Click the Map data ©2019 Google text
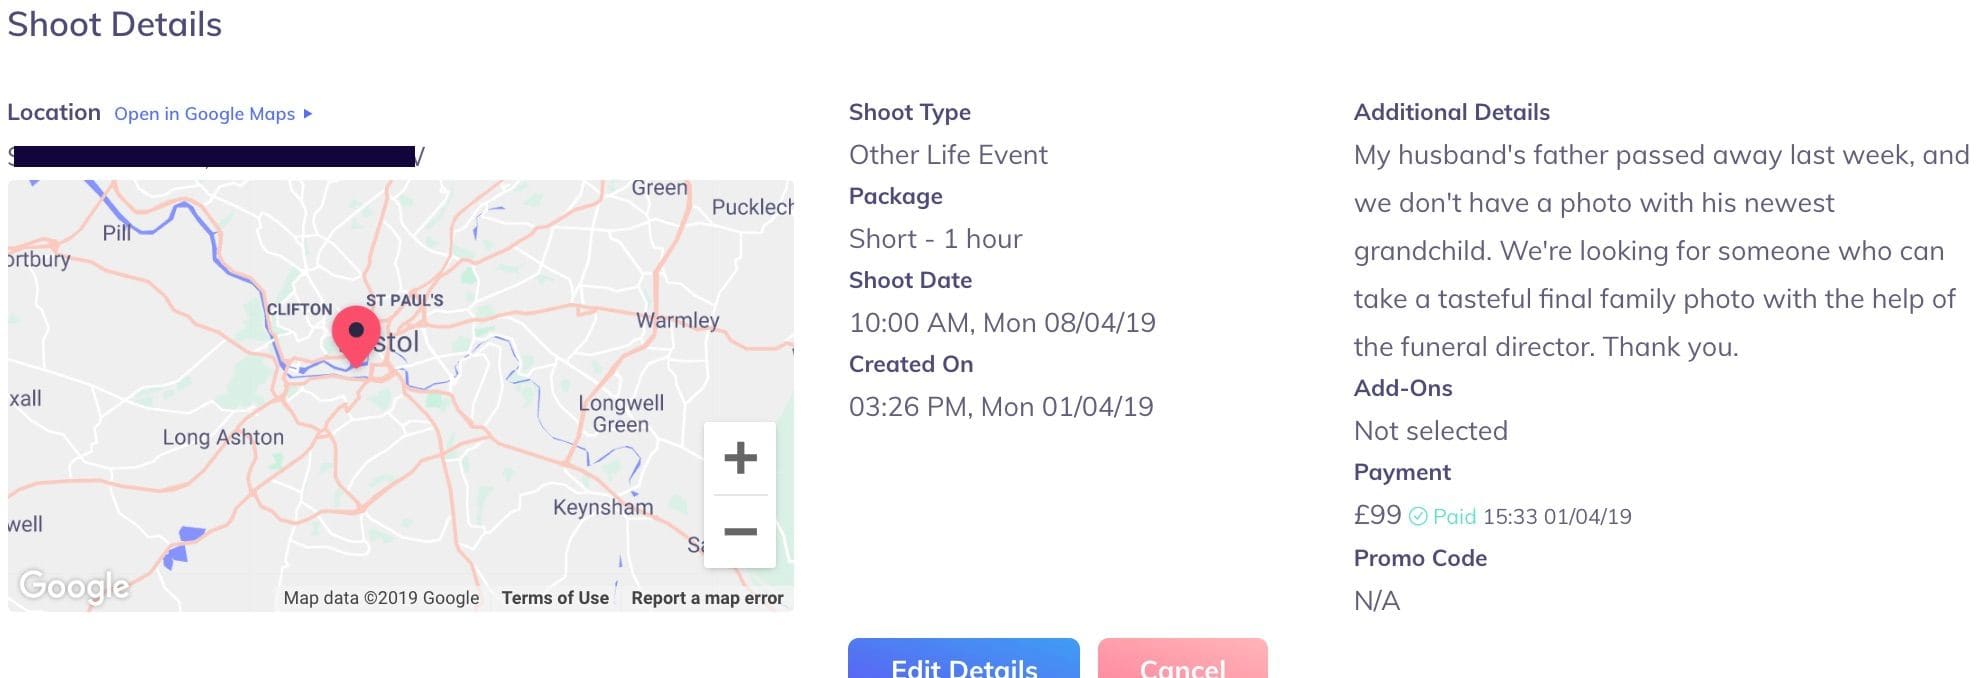Image resolution: width=1986 pixels, height=678 pixels. point(381,598)
